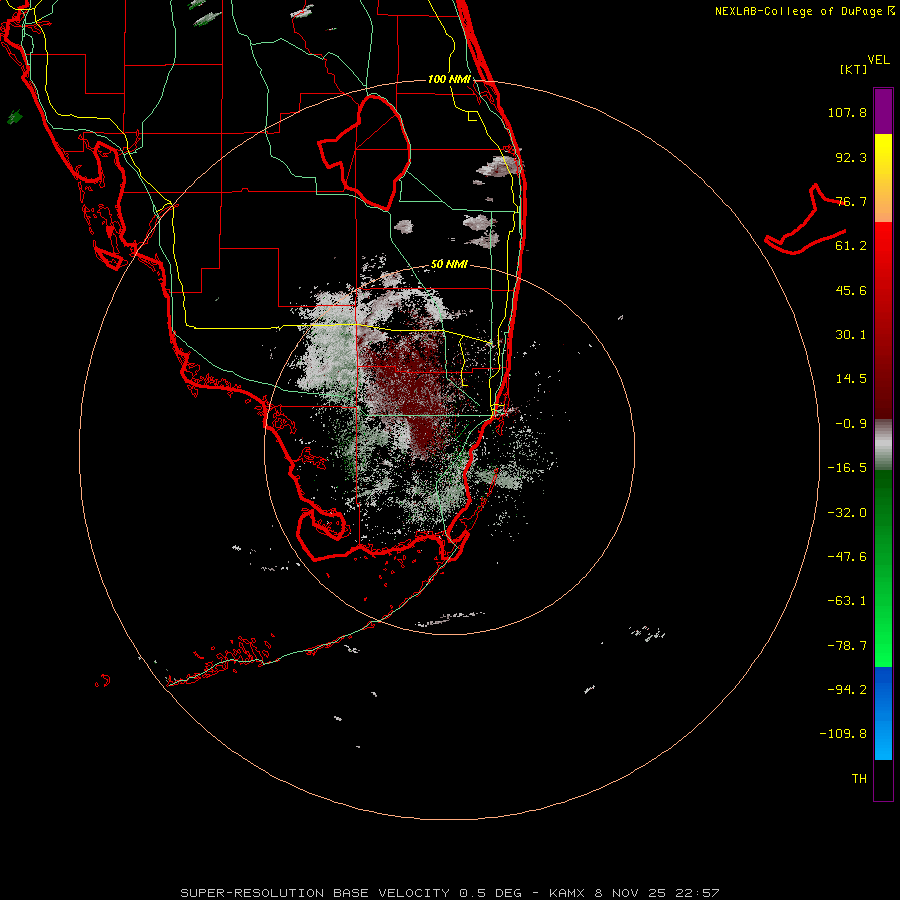Select the -94.2 velocity scale value

point(847,689)
